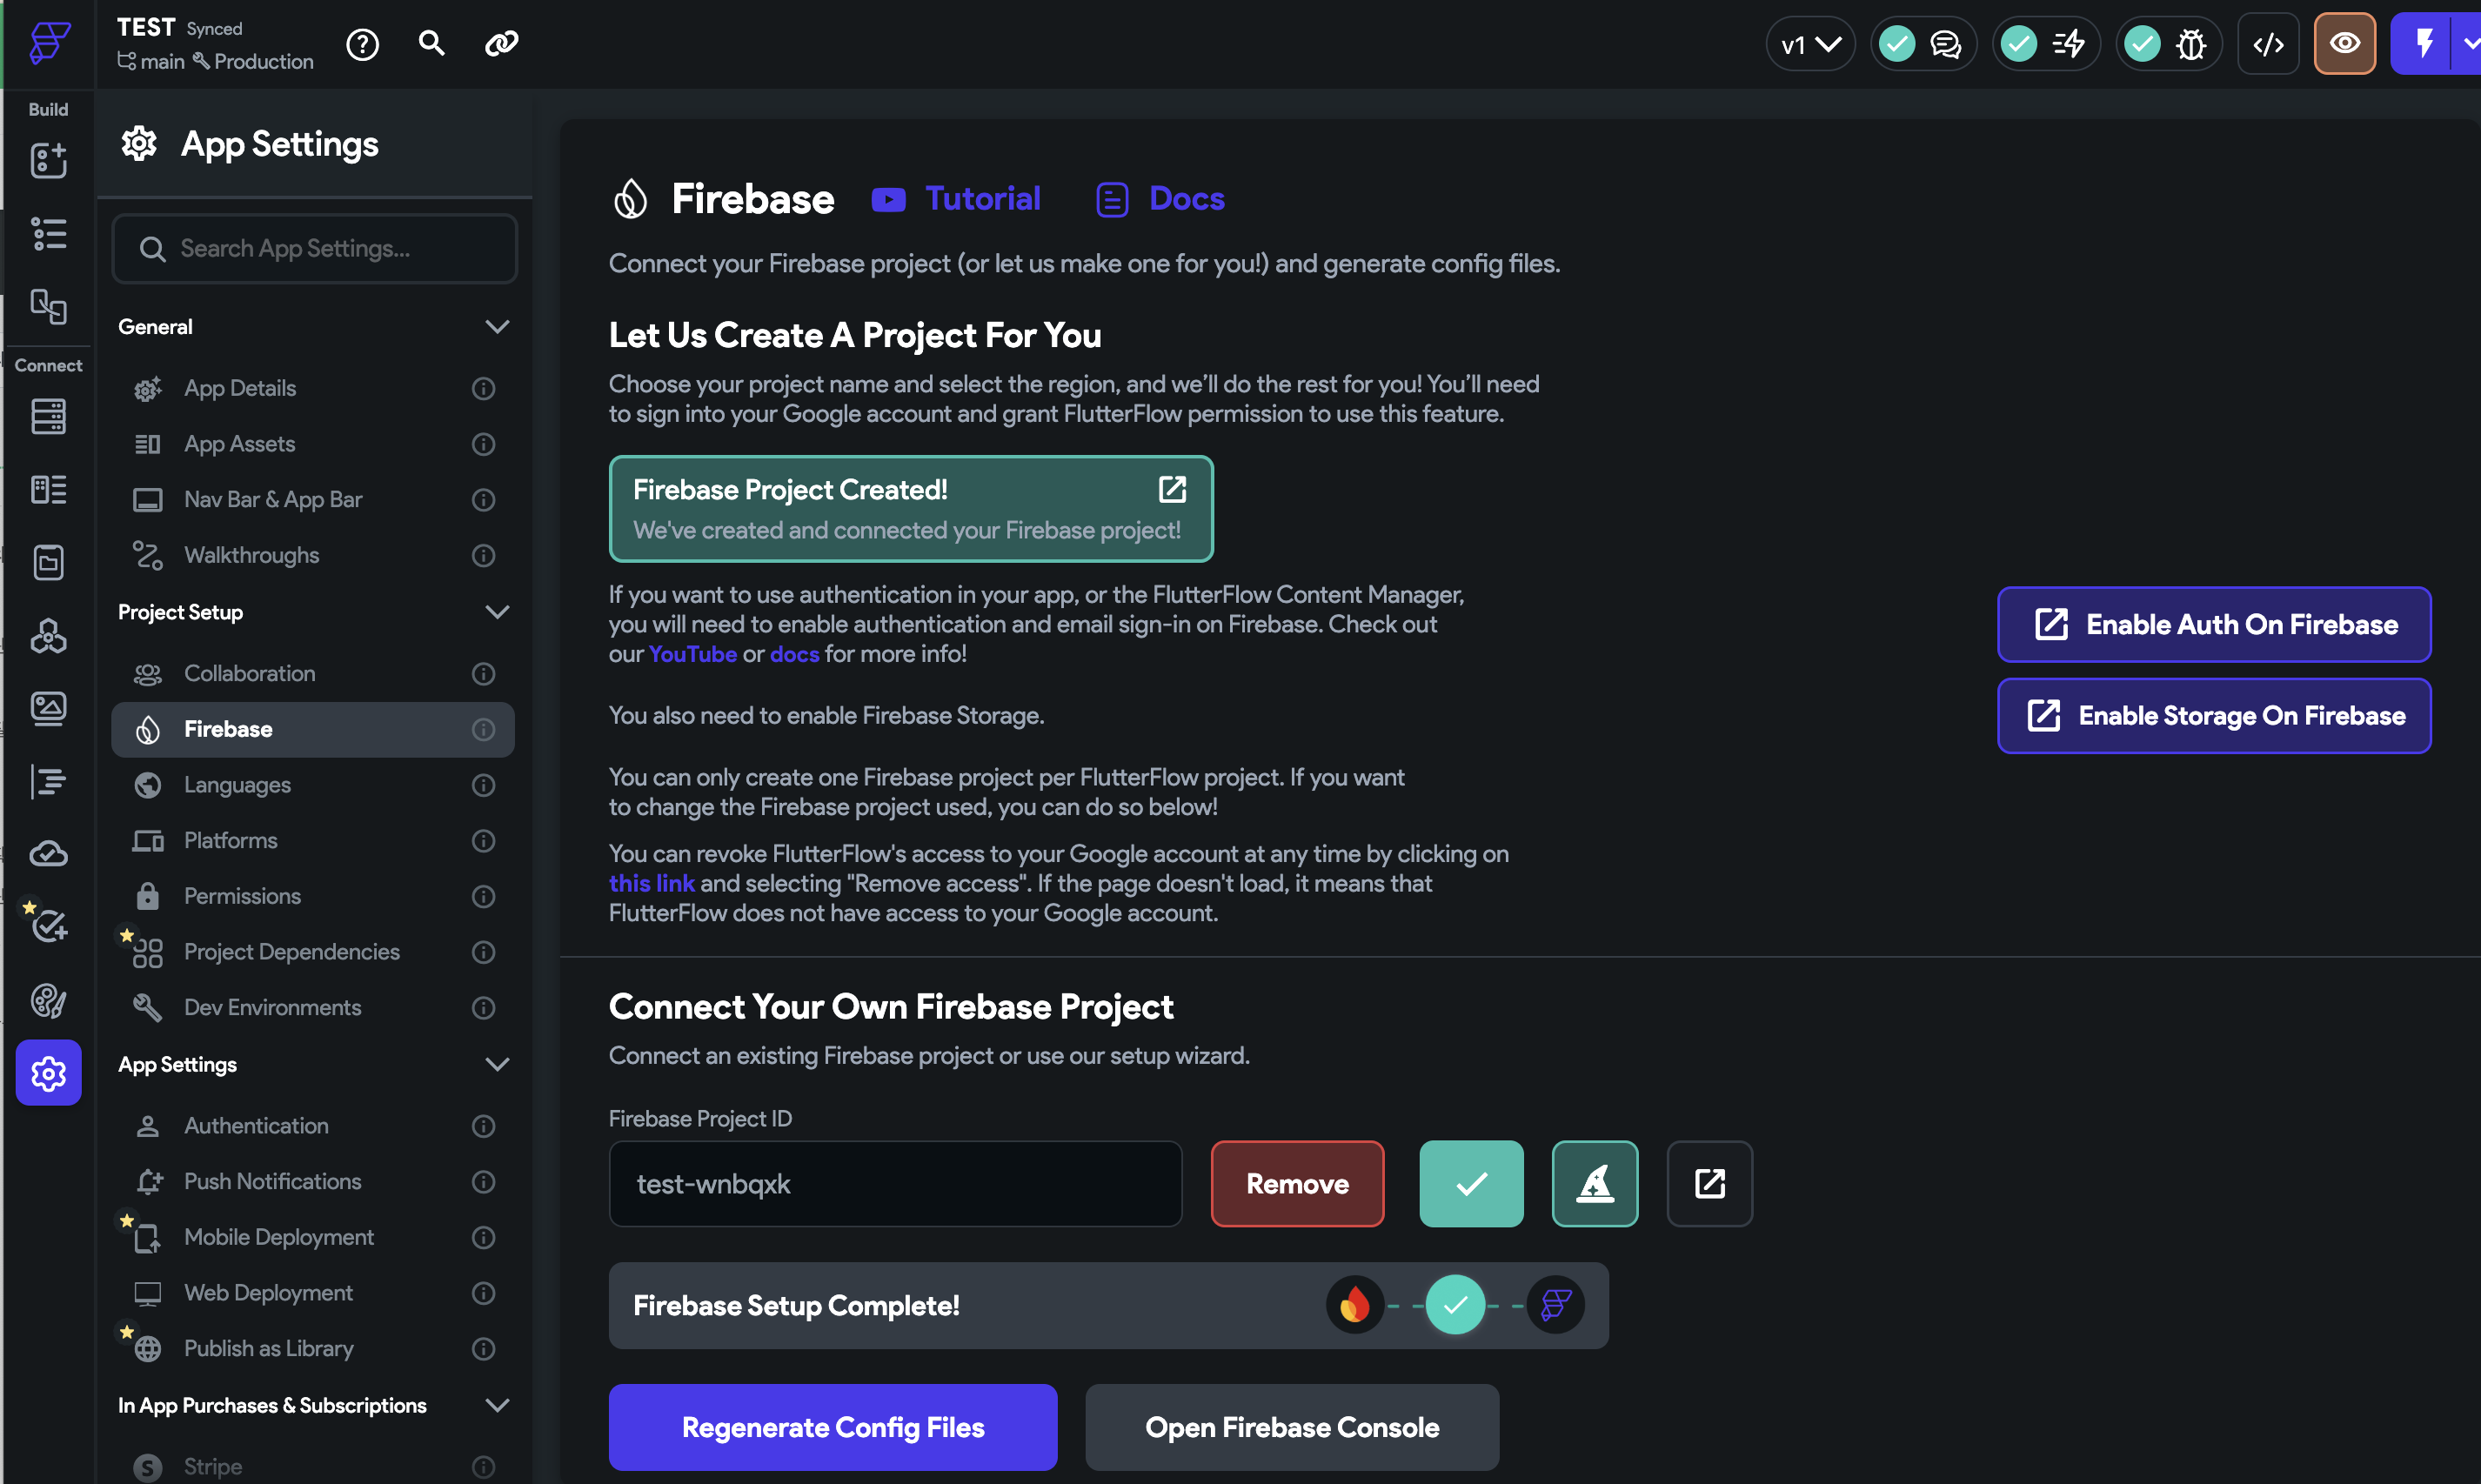This screenshot has height=1484, width=2481.
Task: Open the Data Types icon in sidebar
Action: (48, 489)
